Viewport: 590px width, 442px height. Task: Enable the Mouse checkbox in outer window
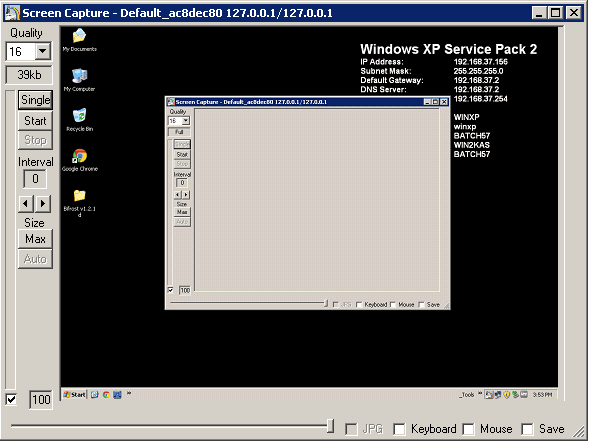[x=468, y=429]
